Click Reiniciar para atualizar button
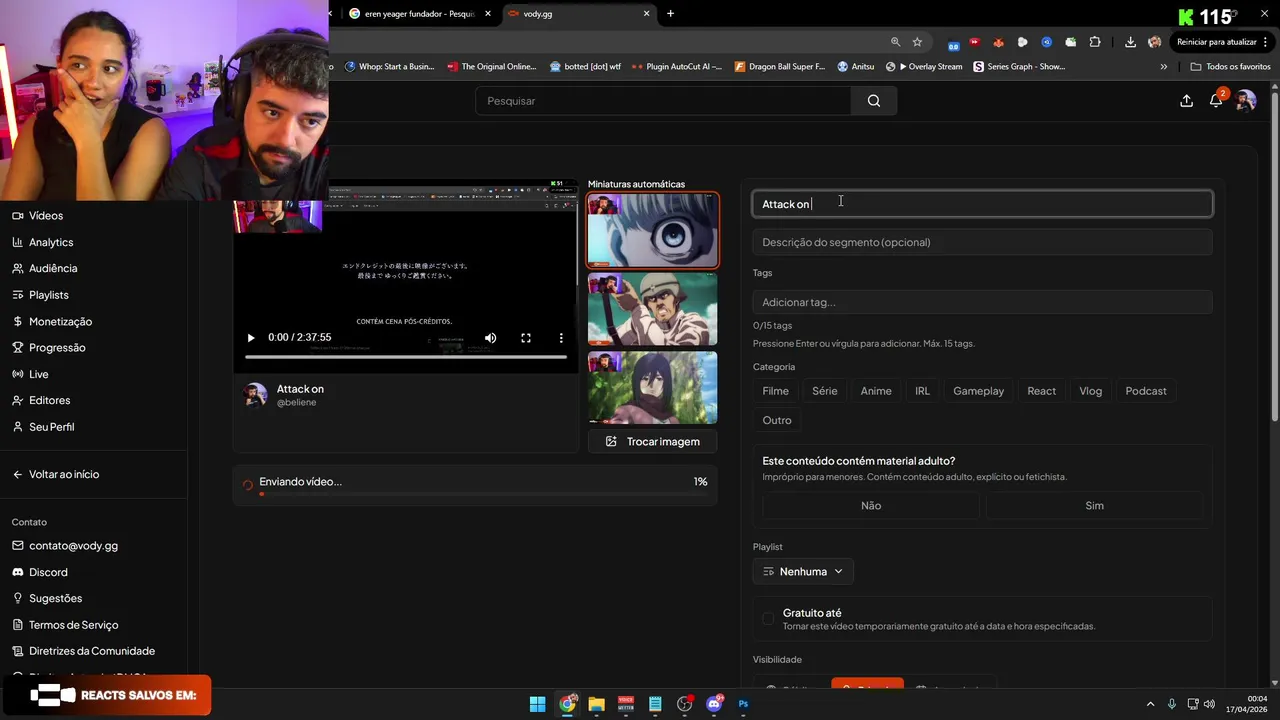1280x720 pixels. [x=1216, y=42]
